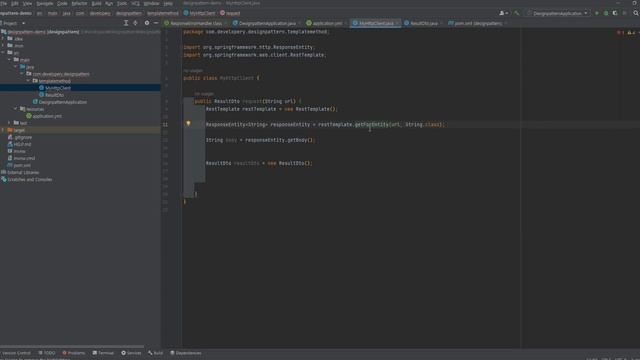Image resolution: width=640 pixels, height=360 pixels.
Task: Select application.yml in project tree
Action: click(x=47, y=116)
